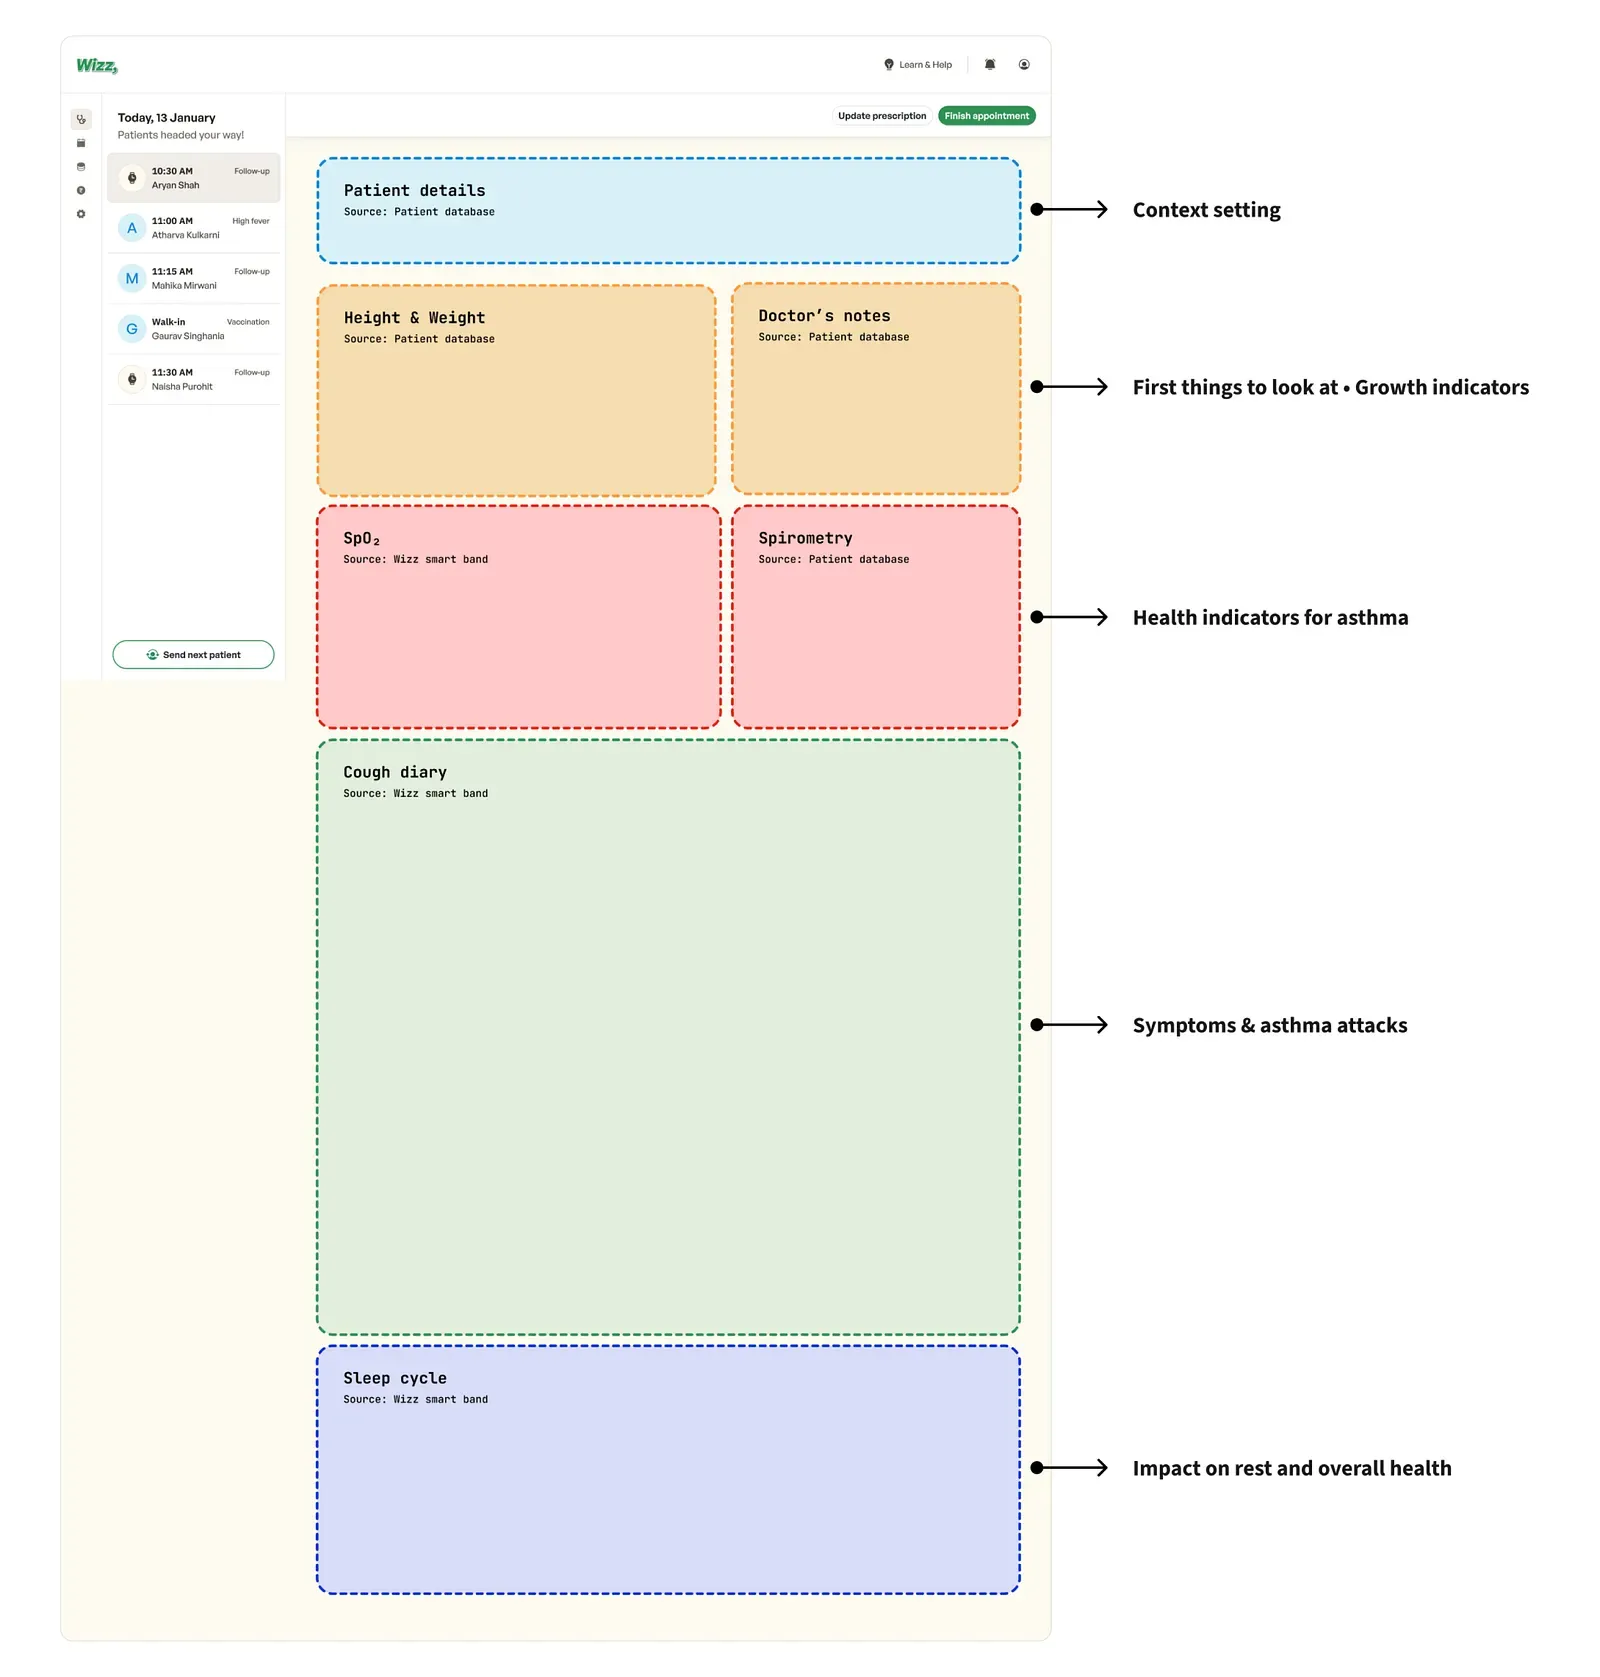
Task: Click Finish appointment button
Action: click(x=987, y=116)
